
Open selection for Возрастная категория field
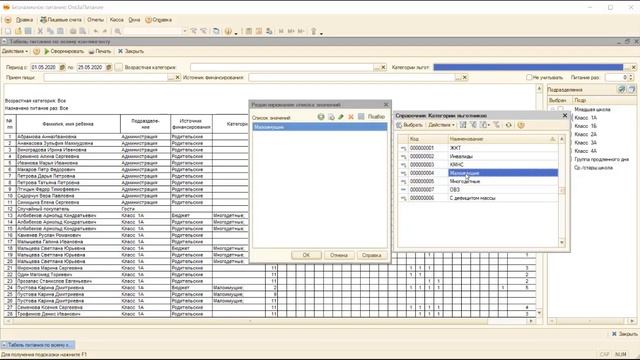[x=377, y=67]
